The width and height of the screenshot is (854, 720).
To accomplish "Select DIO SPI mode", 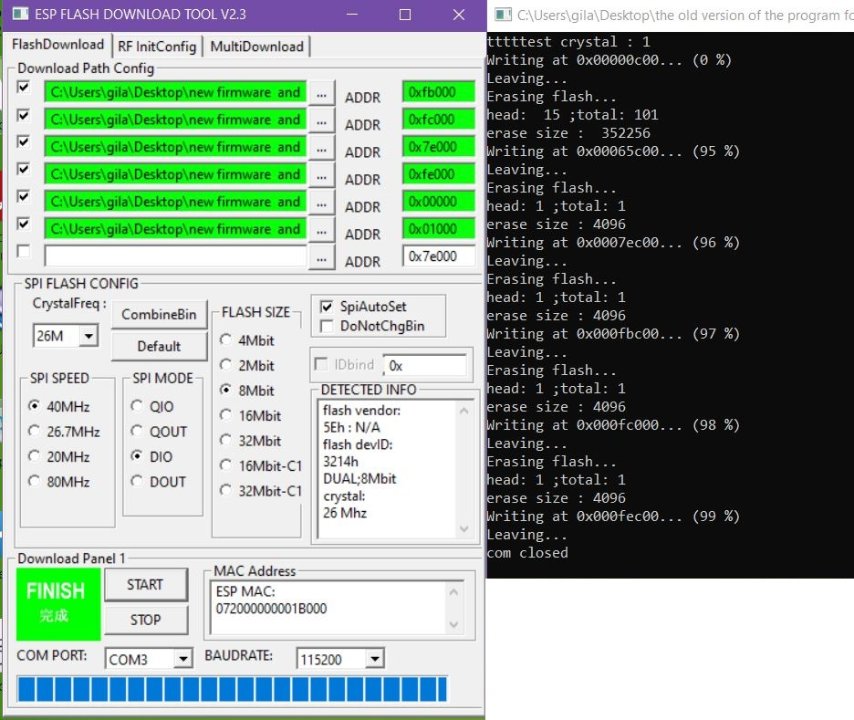I will click(152, 456).
